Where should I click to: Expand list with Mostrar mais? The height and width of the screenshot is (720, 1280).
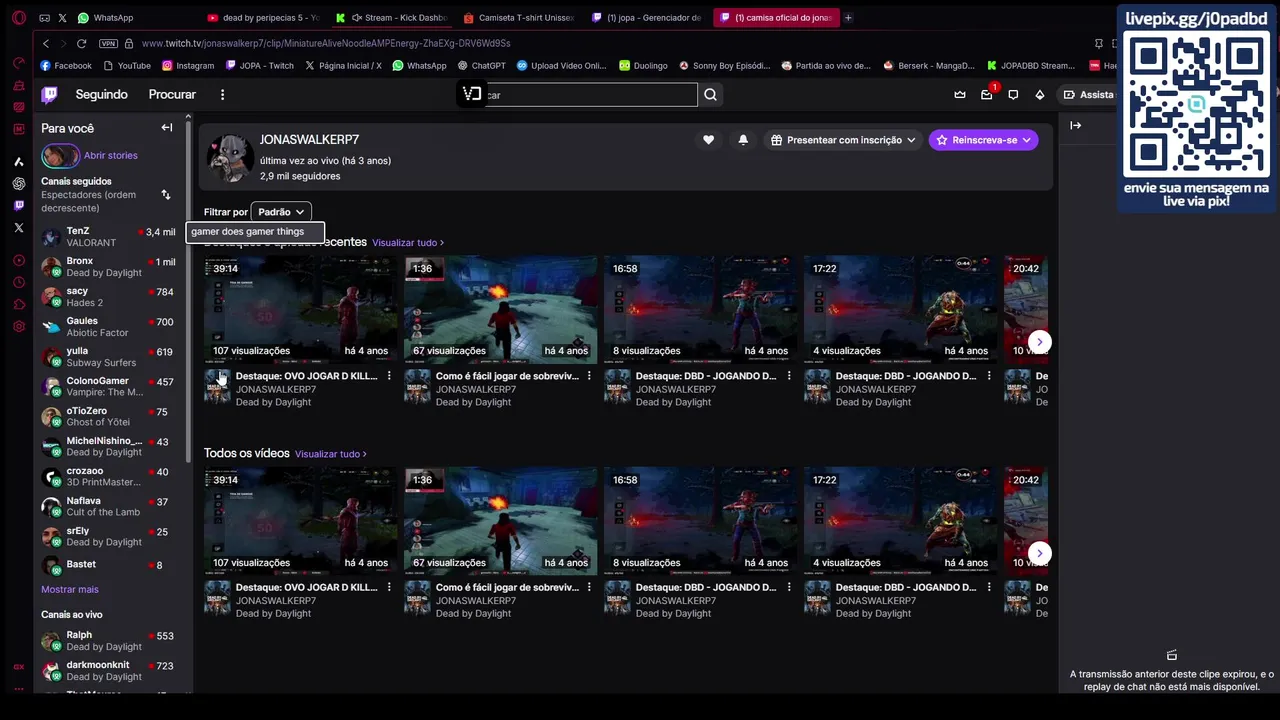[70, 589]
